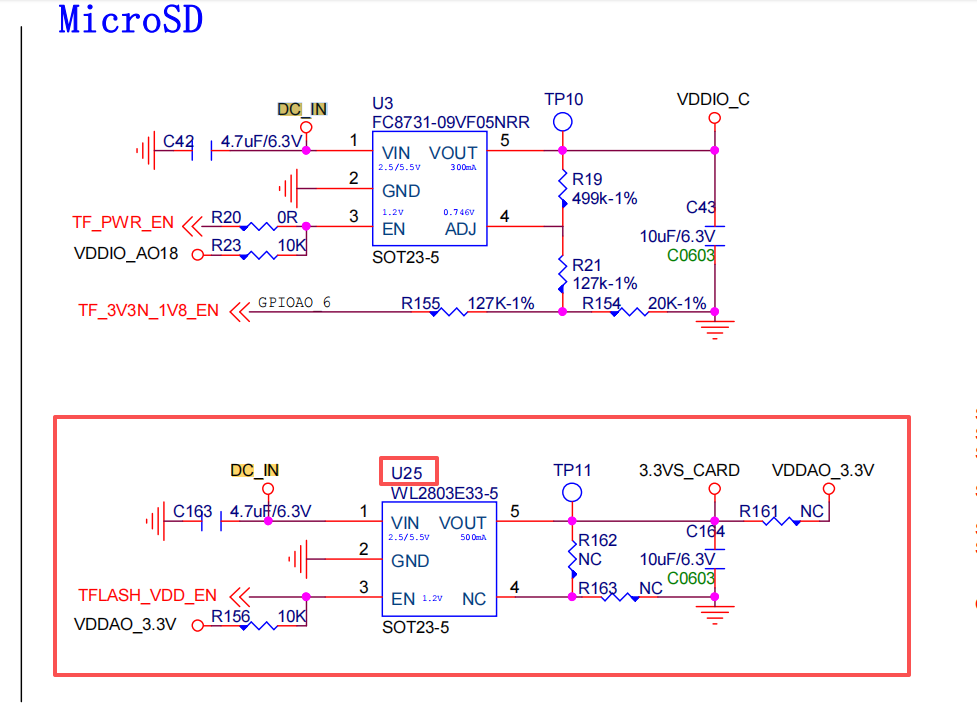Screen dimensions: 977x719
Task: Click the R162 resistor designator
Action: [598, 540]
